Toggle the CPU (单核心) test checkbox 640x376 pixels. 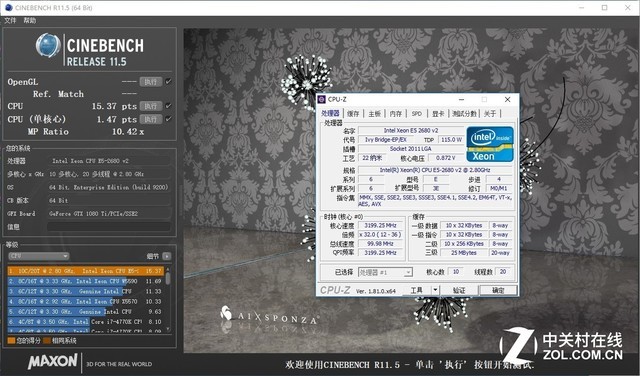[x=168, y=119]
